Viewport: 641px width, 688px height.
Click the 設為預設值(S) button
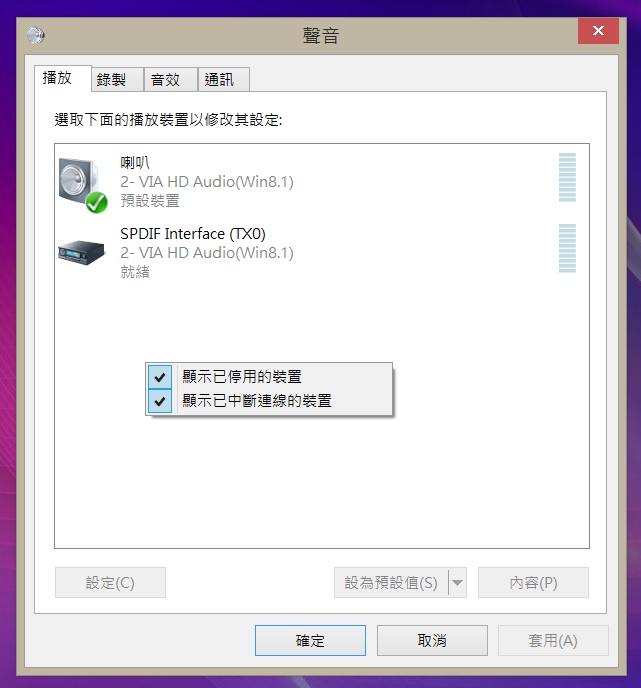point(391,583)
